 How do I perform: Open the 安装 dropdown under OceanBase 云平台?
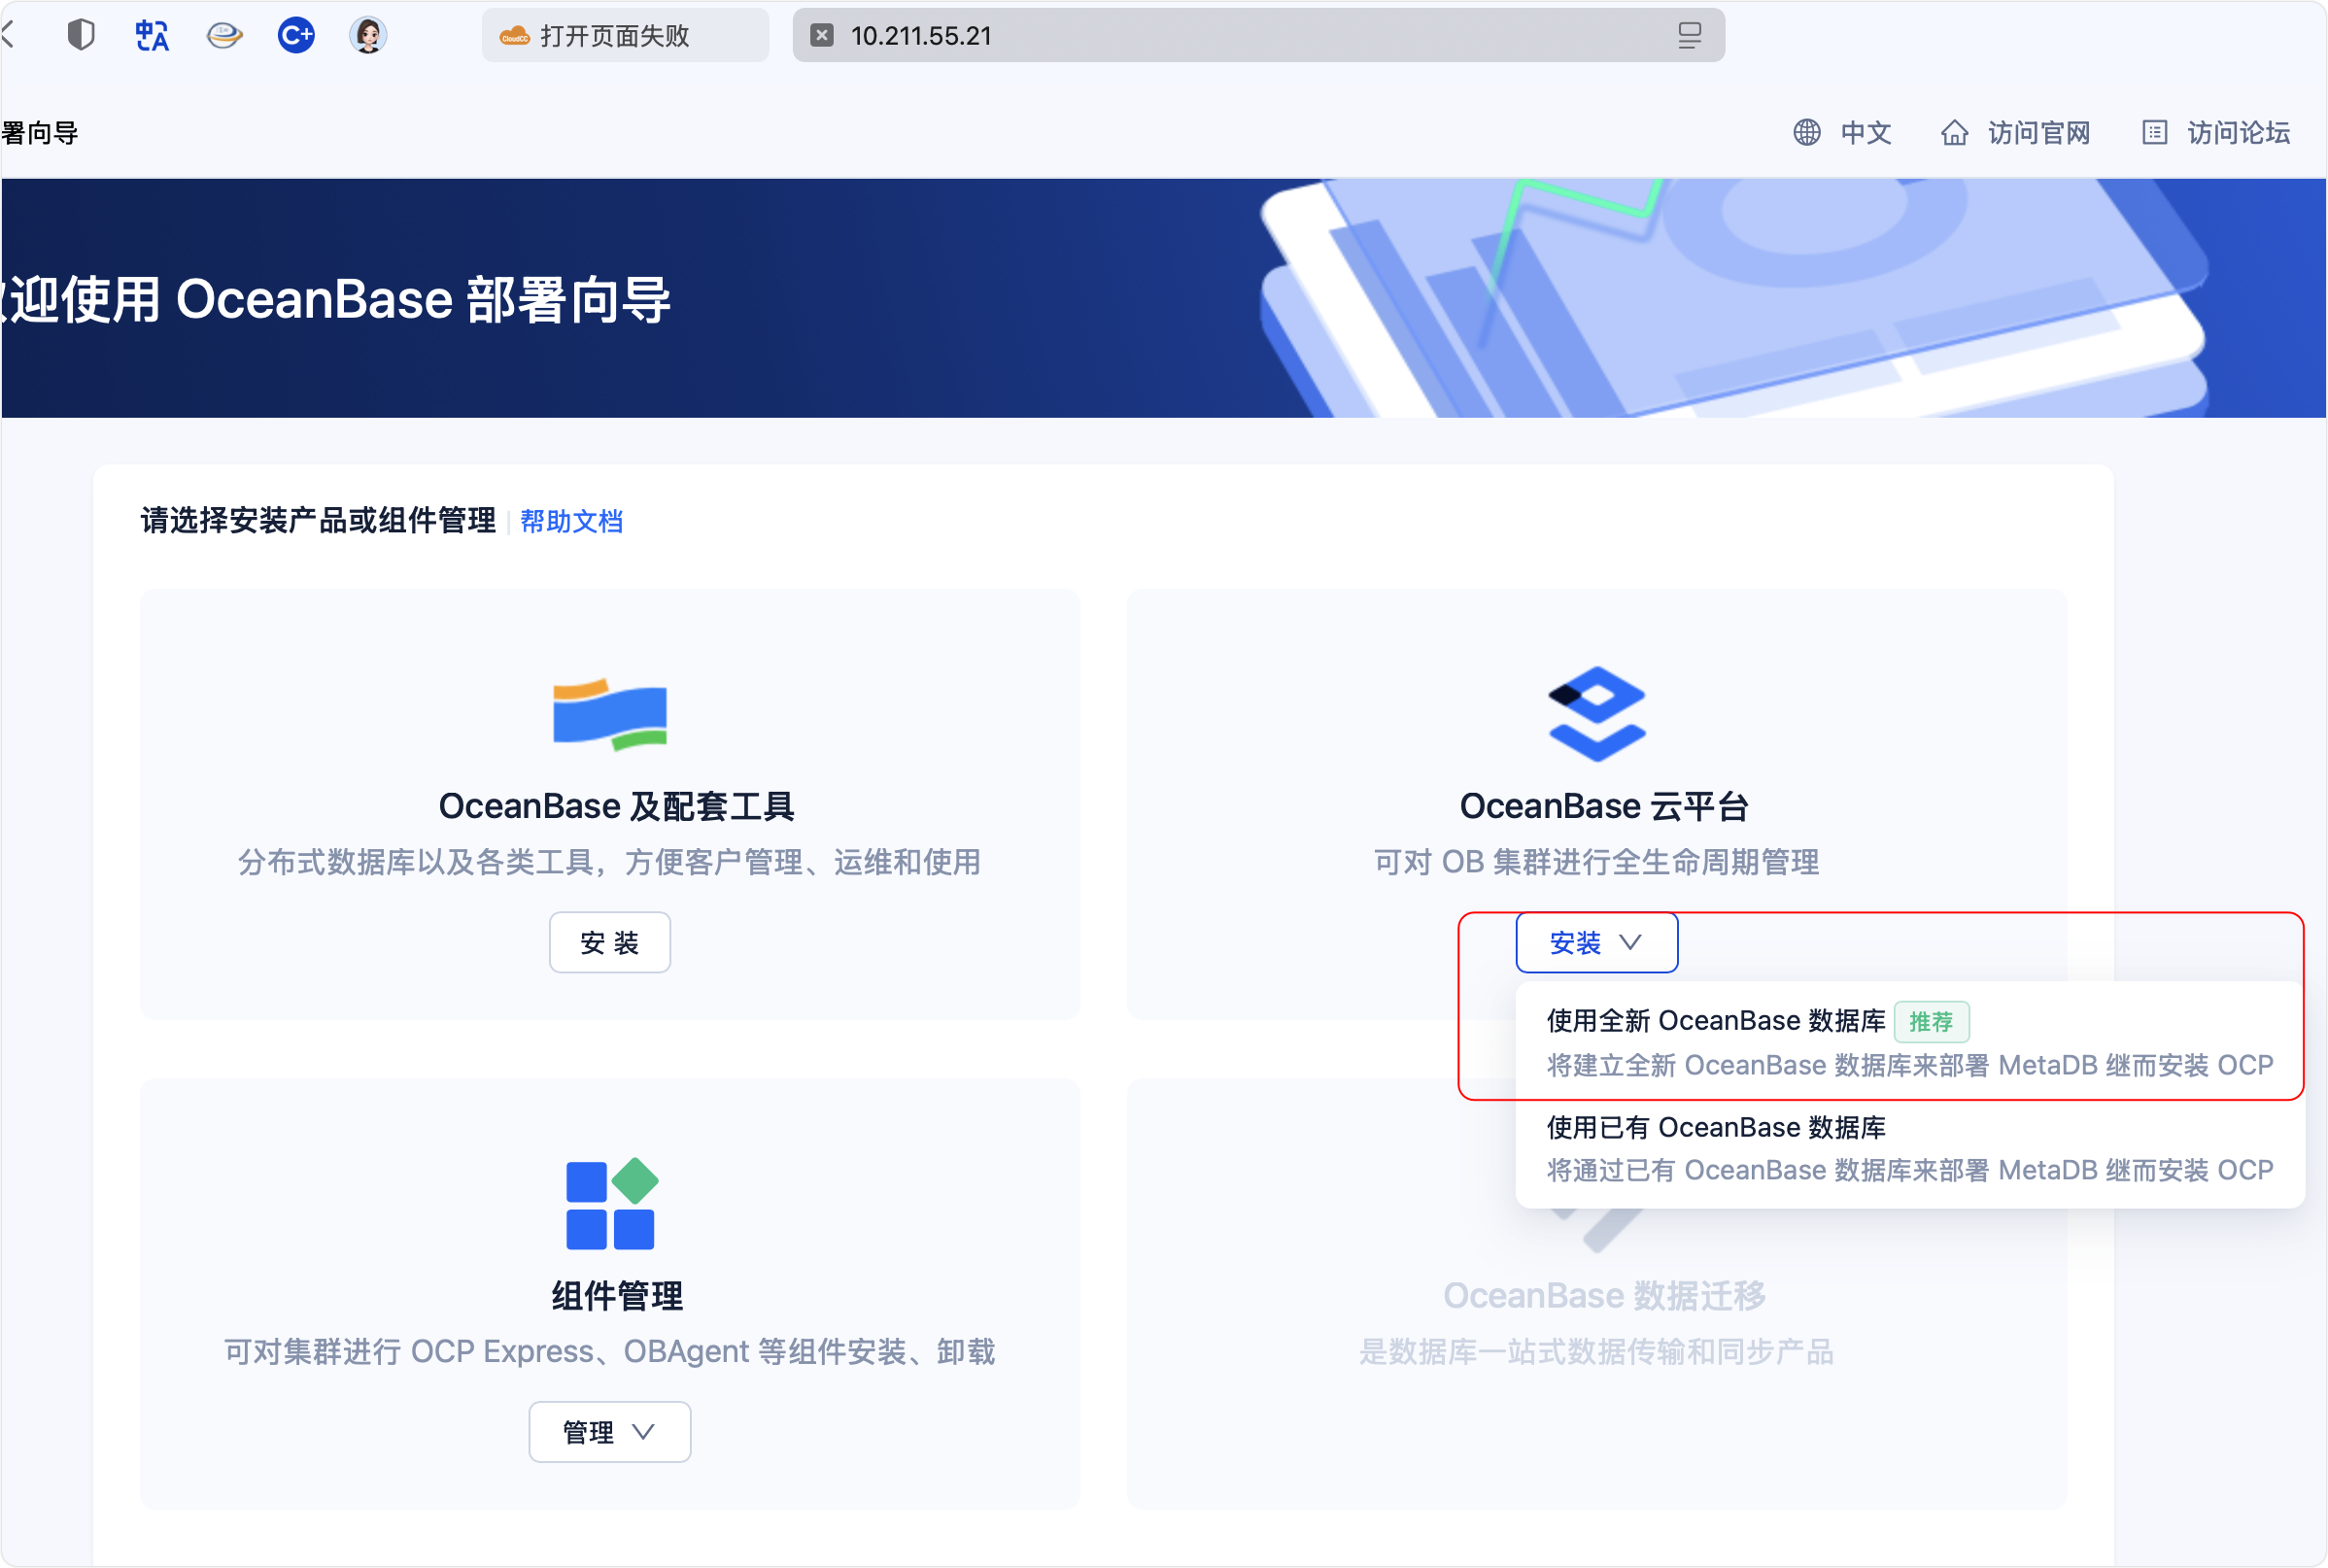[1595, 941]
